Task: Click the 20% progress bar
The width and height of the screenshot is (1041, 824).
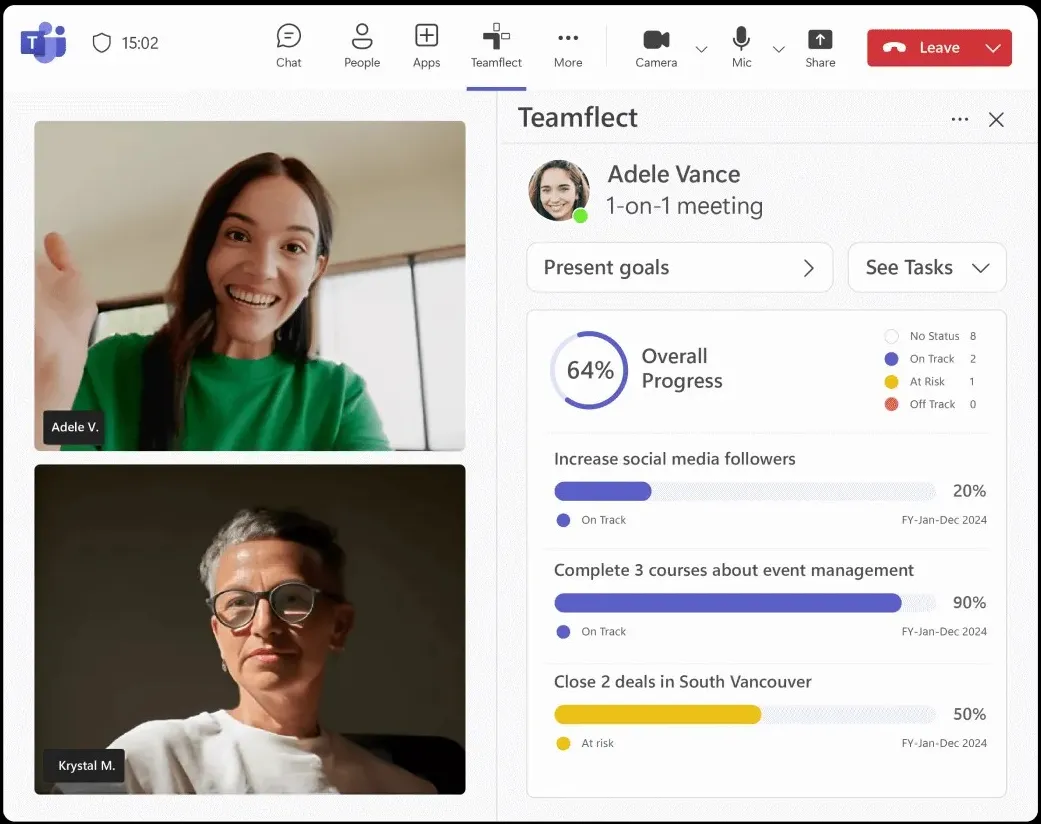Action: 745,491
